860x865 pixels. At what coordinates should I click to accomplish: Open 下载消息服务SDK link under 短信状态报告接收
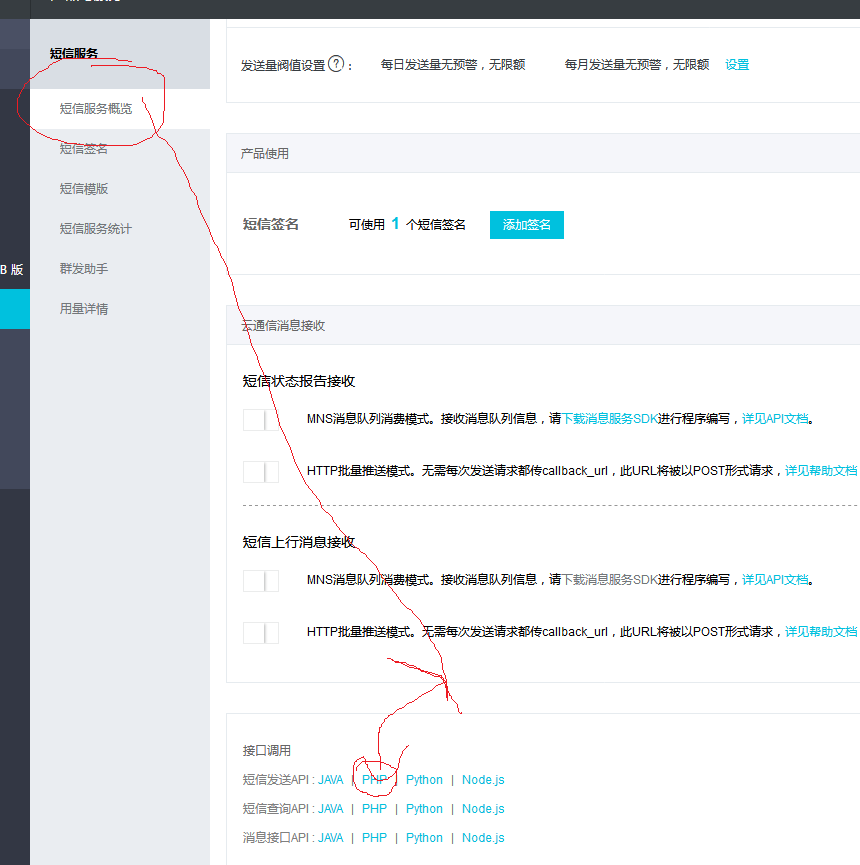[610, 419]
